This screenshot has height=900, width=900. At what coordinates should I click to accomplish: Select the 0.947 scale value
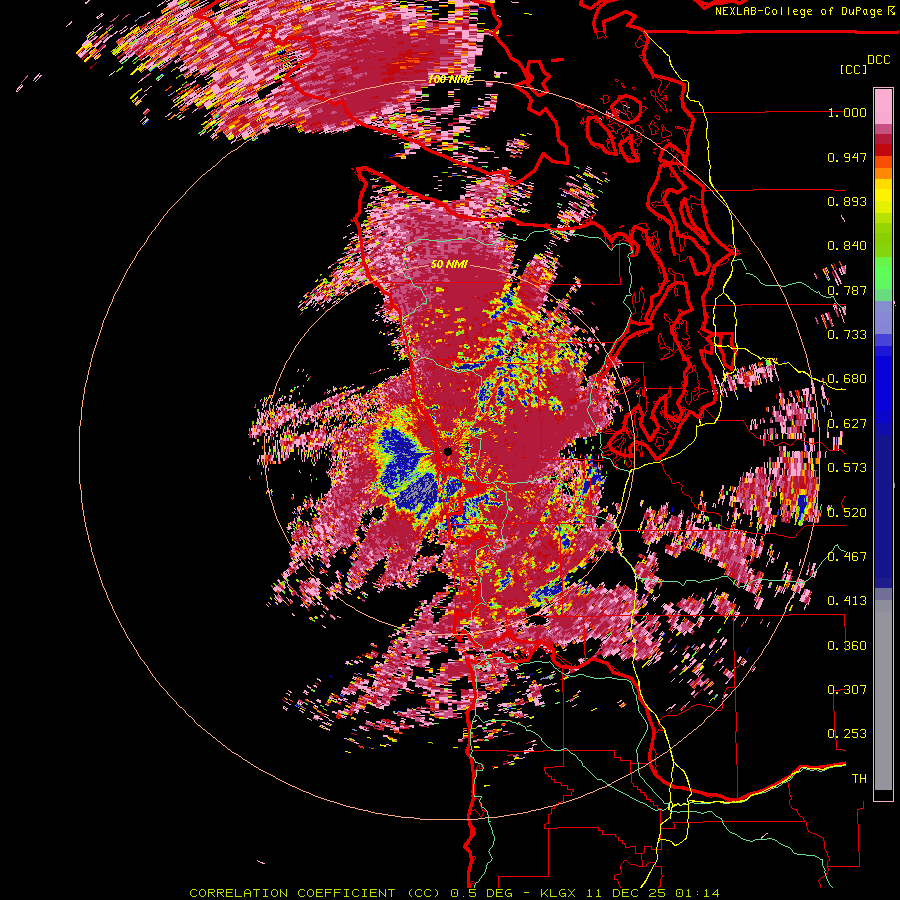[x=847, y=157]
